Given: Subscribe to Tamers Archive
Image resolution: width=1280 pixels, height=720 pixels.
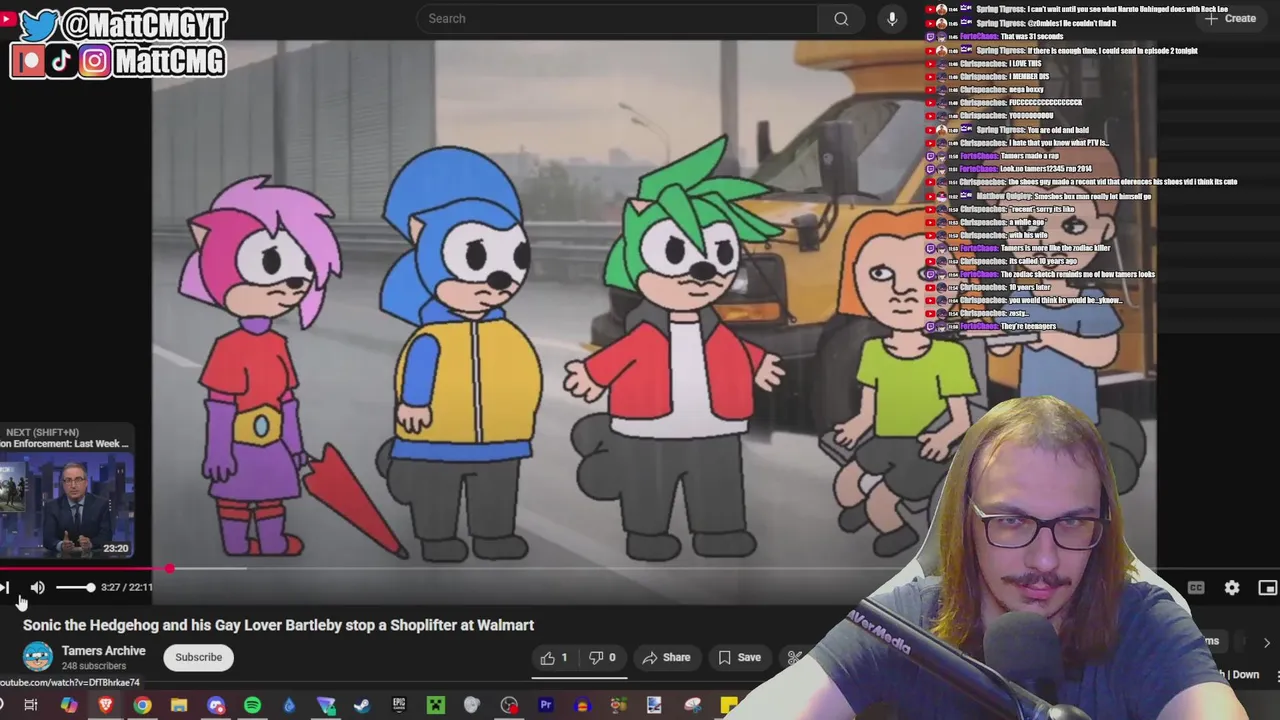Looking at the screenshot, I should (x=198, y=657).
